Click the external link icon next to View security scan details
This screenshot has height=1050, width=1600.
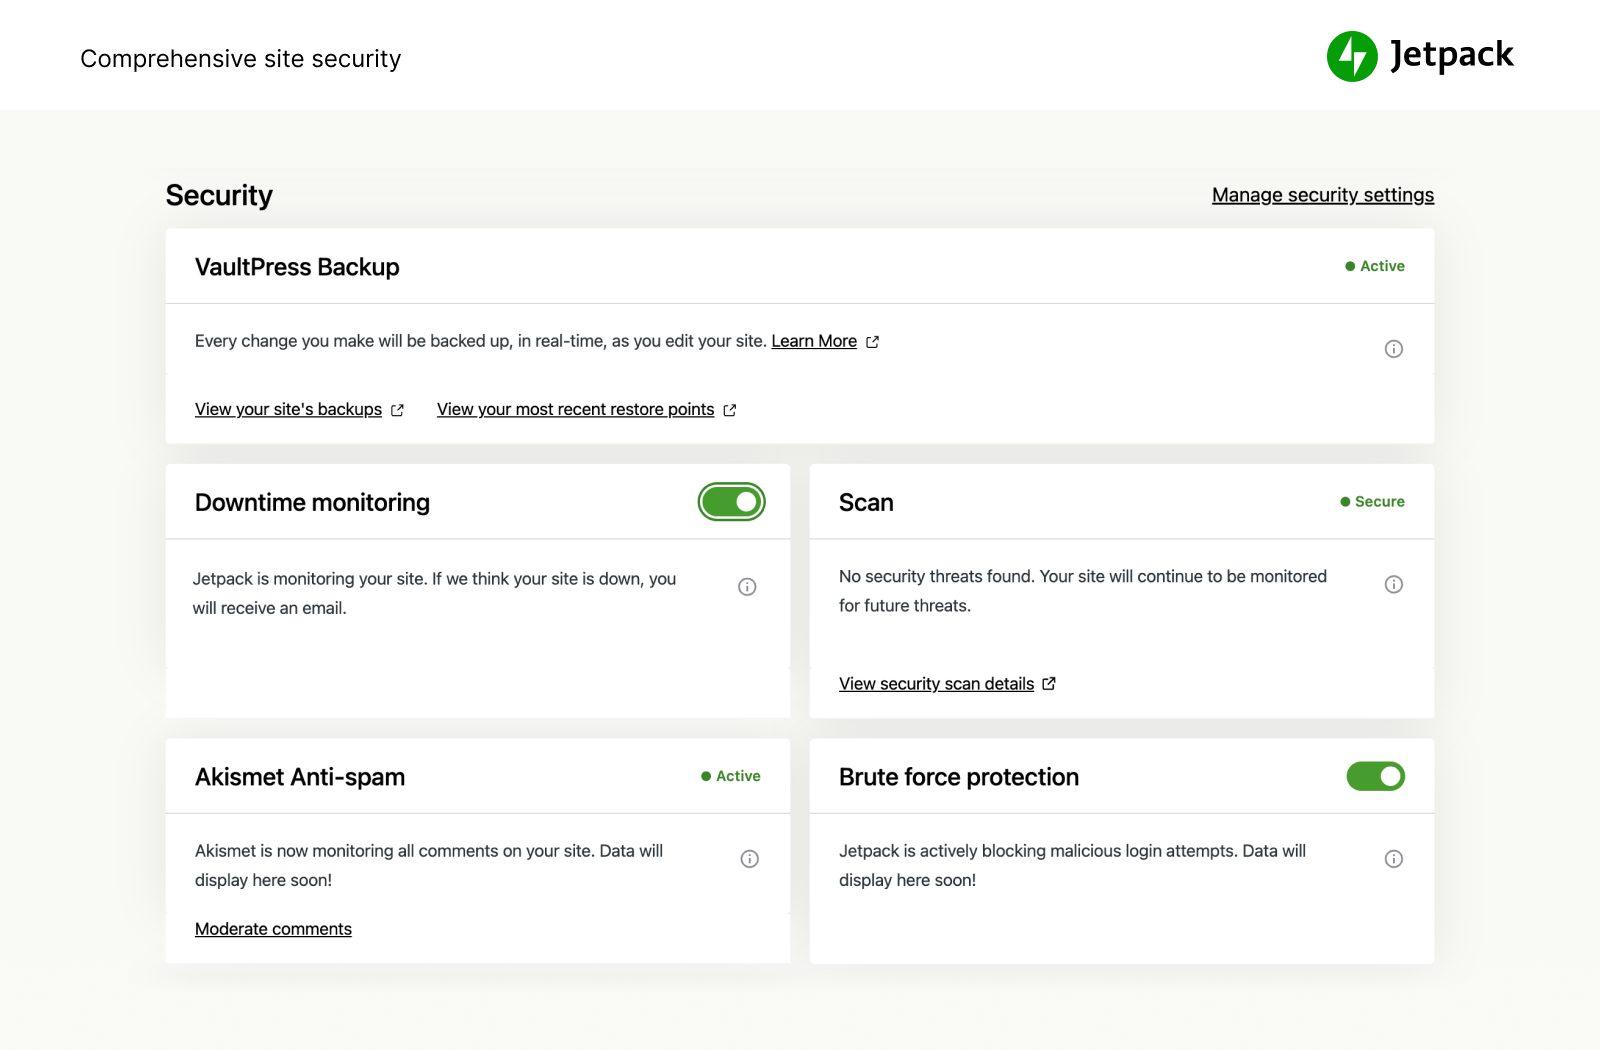pos(1049,683)
